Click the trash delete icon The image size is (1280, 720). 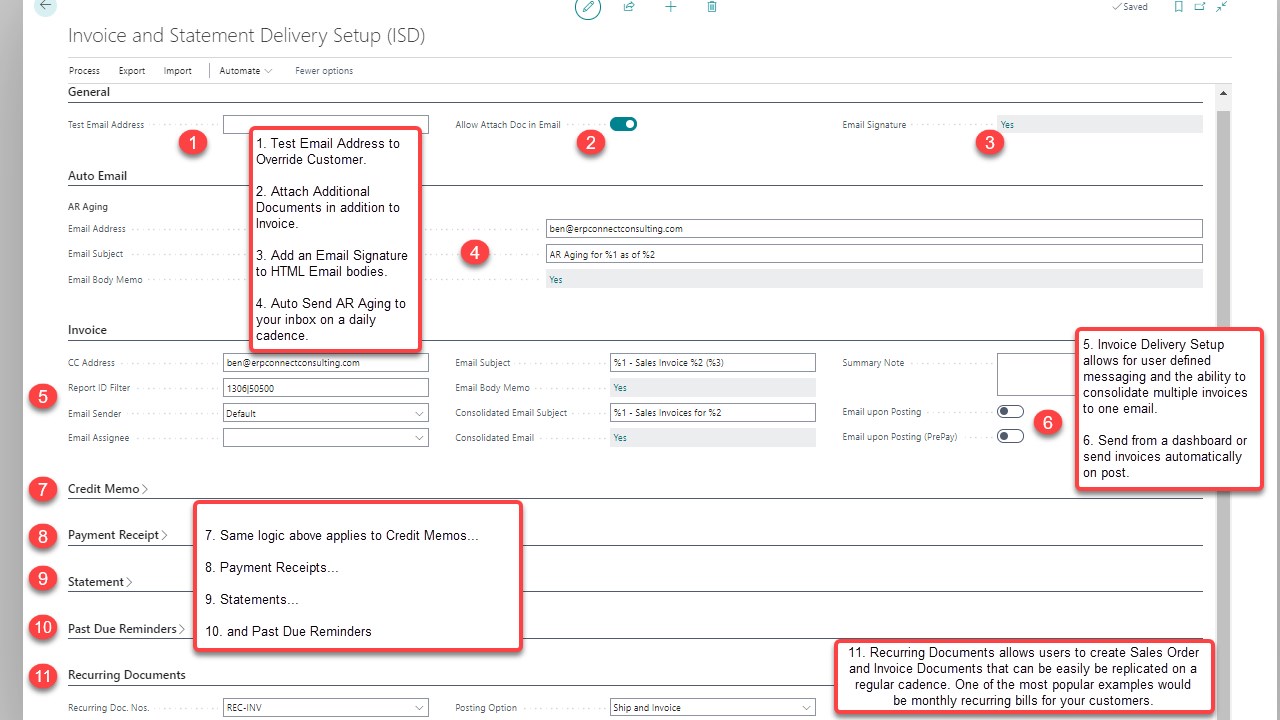tap(712, 7)
